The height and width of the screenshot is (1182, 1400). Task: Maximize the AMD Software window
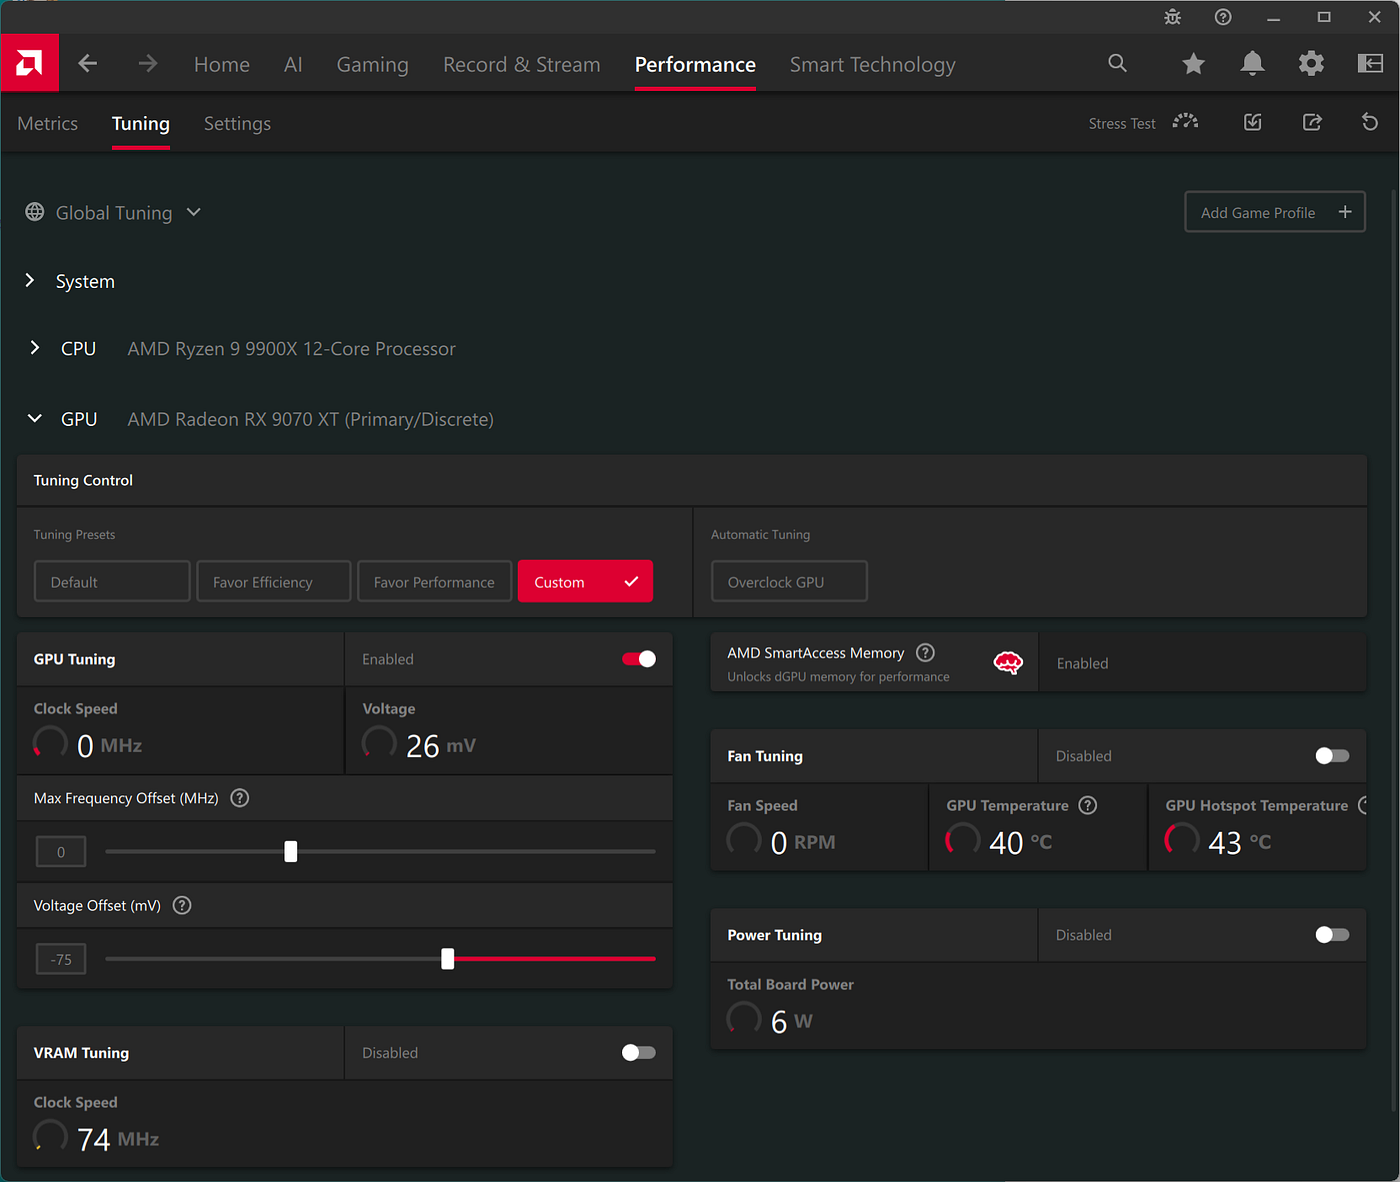pos(1324,17)
